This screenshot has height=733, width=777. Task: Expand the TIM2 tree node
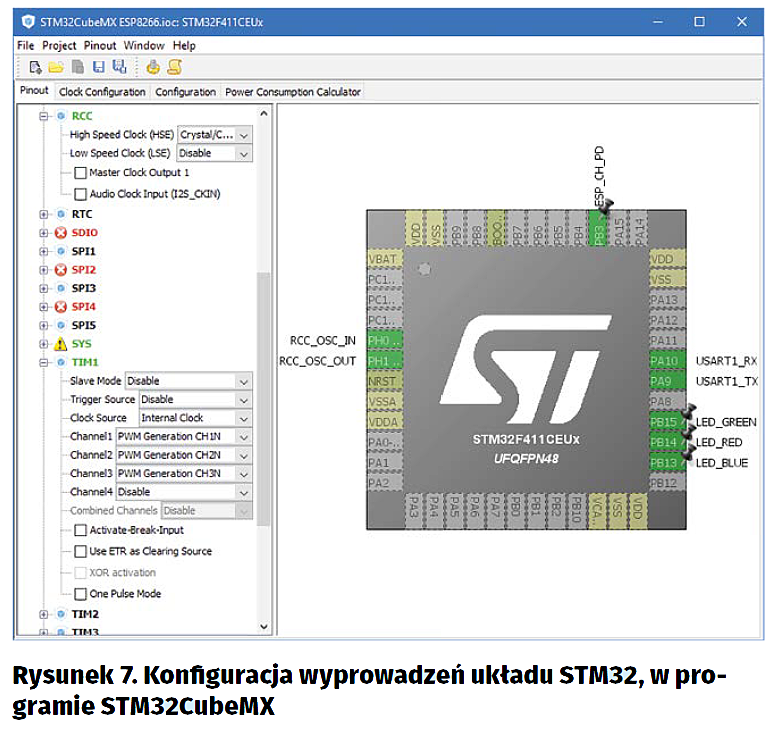43,614
